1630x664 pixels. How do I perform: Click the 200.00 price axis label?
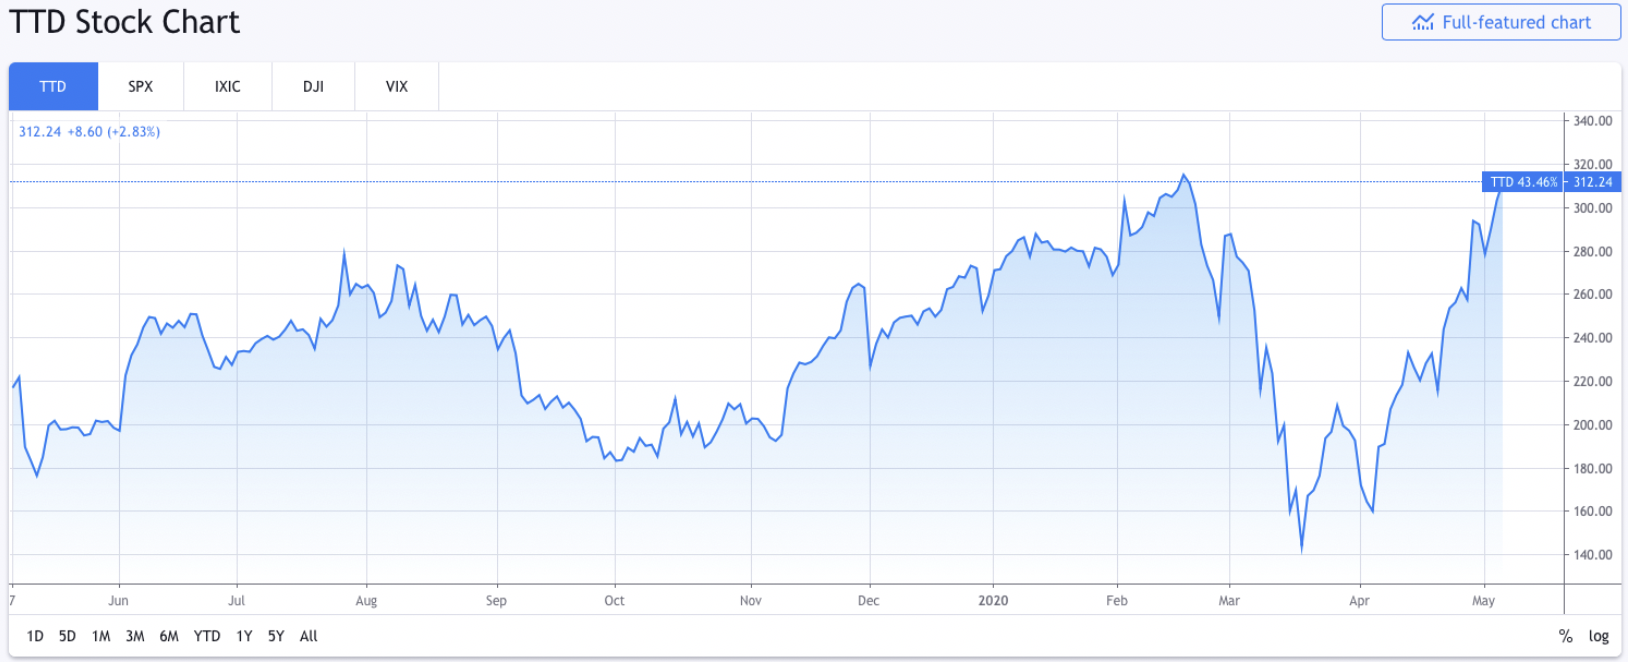click(x=1593, y=425)
